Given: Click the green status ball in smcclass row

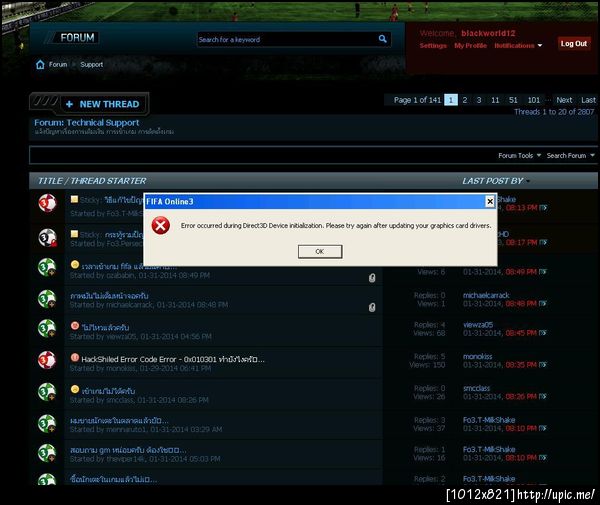Looking at the screenshot, I should click(47, 392).
